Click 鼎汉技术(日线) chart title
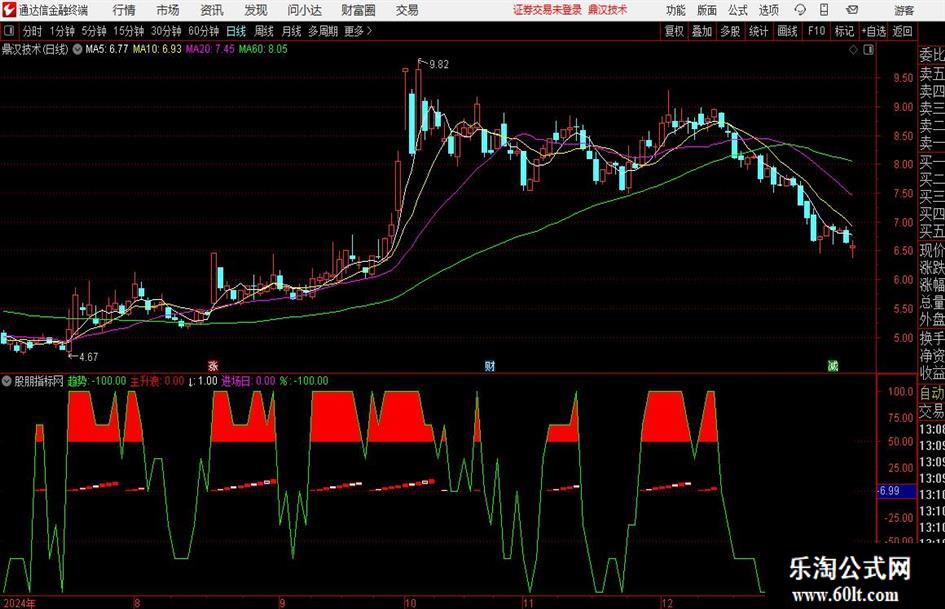This screenshot has height=609, width=945. pyautogui.click(x=35, y=49)
